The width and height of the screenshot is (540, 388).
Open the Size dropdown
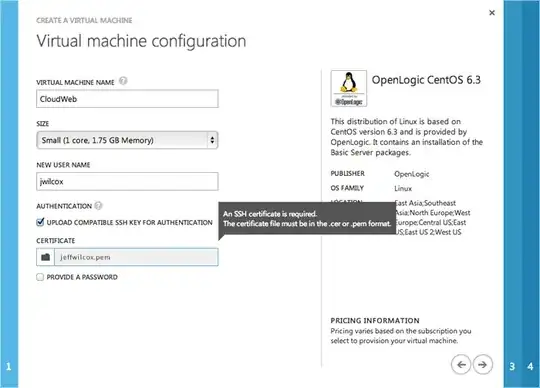[x=127, y=140]
